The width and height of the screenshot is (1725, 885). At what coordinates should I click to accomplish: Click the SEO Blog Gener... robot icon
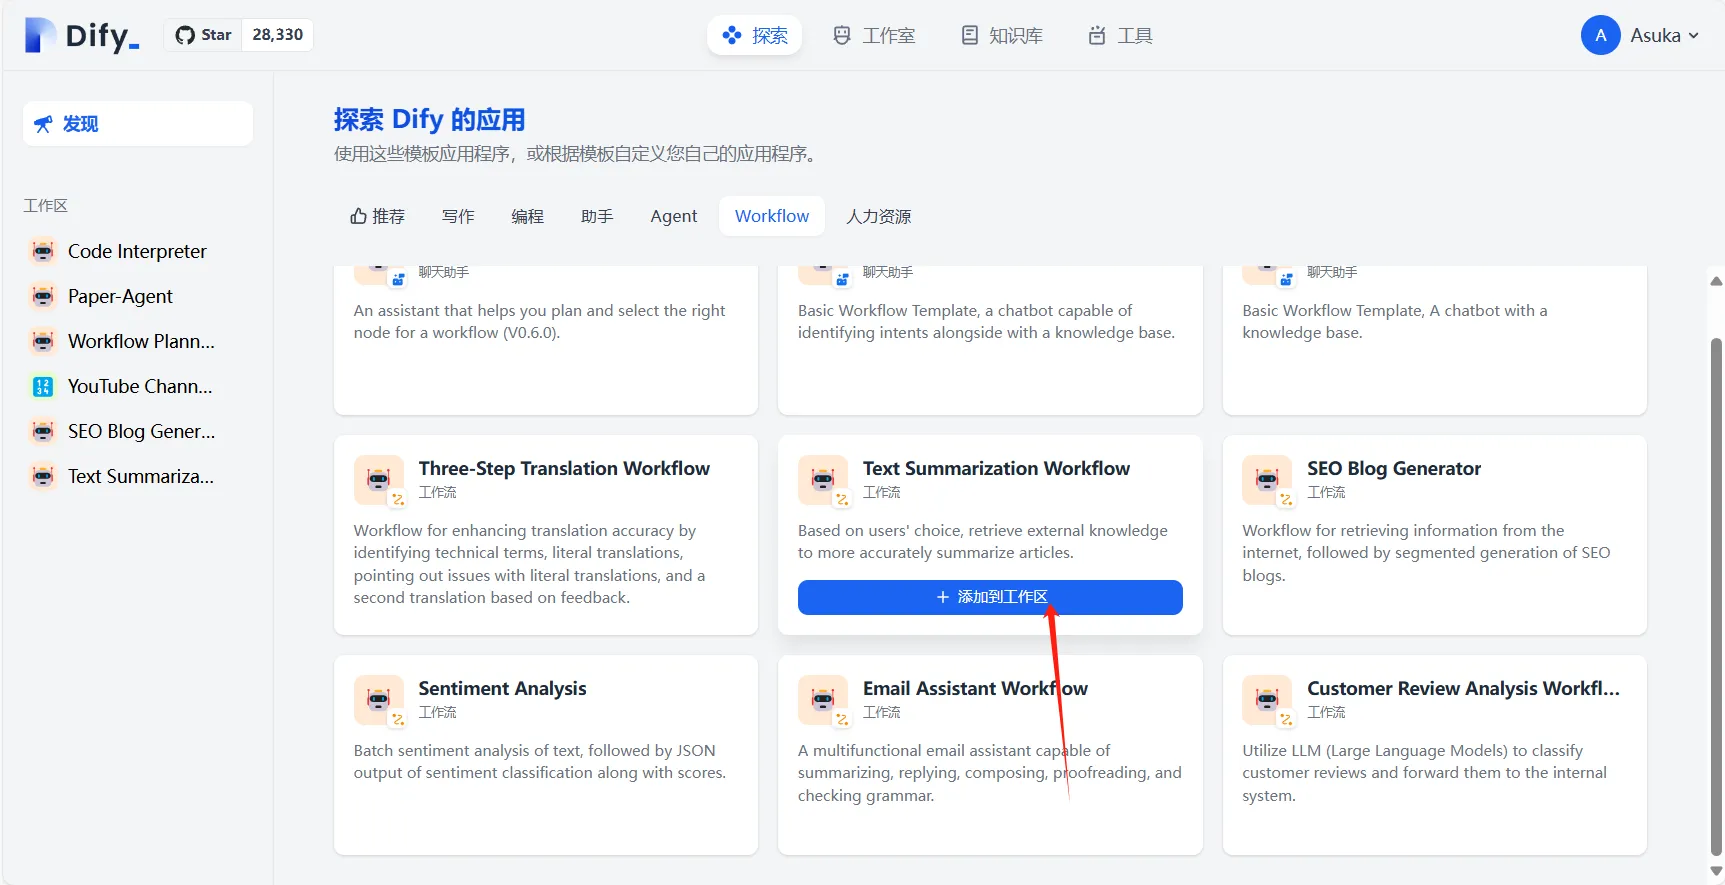pos(43,431)
